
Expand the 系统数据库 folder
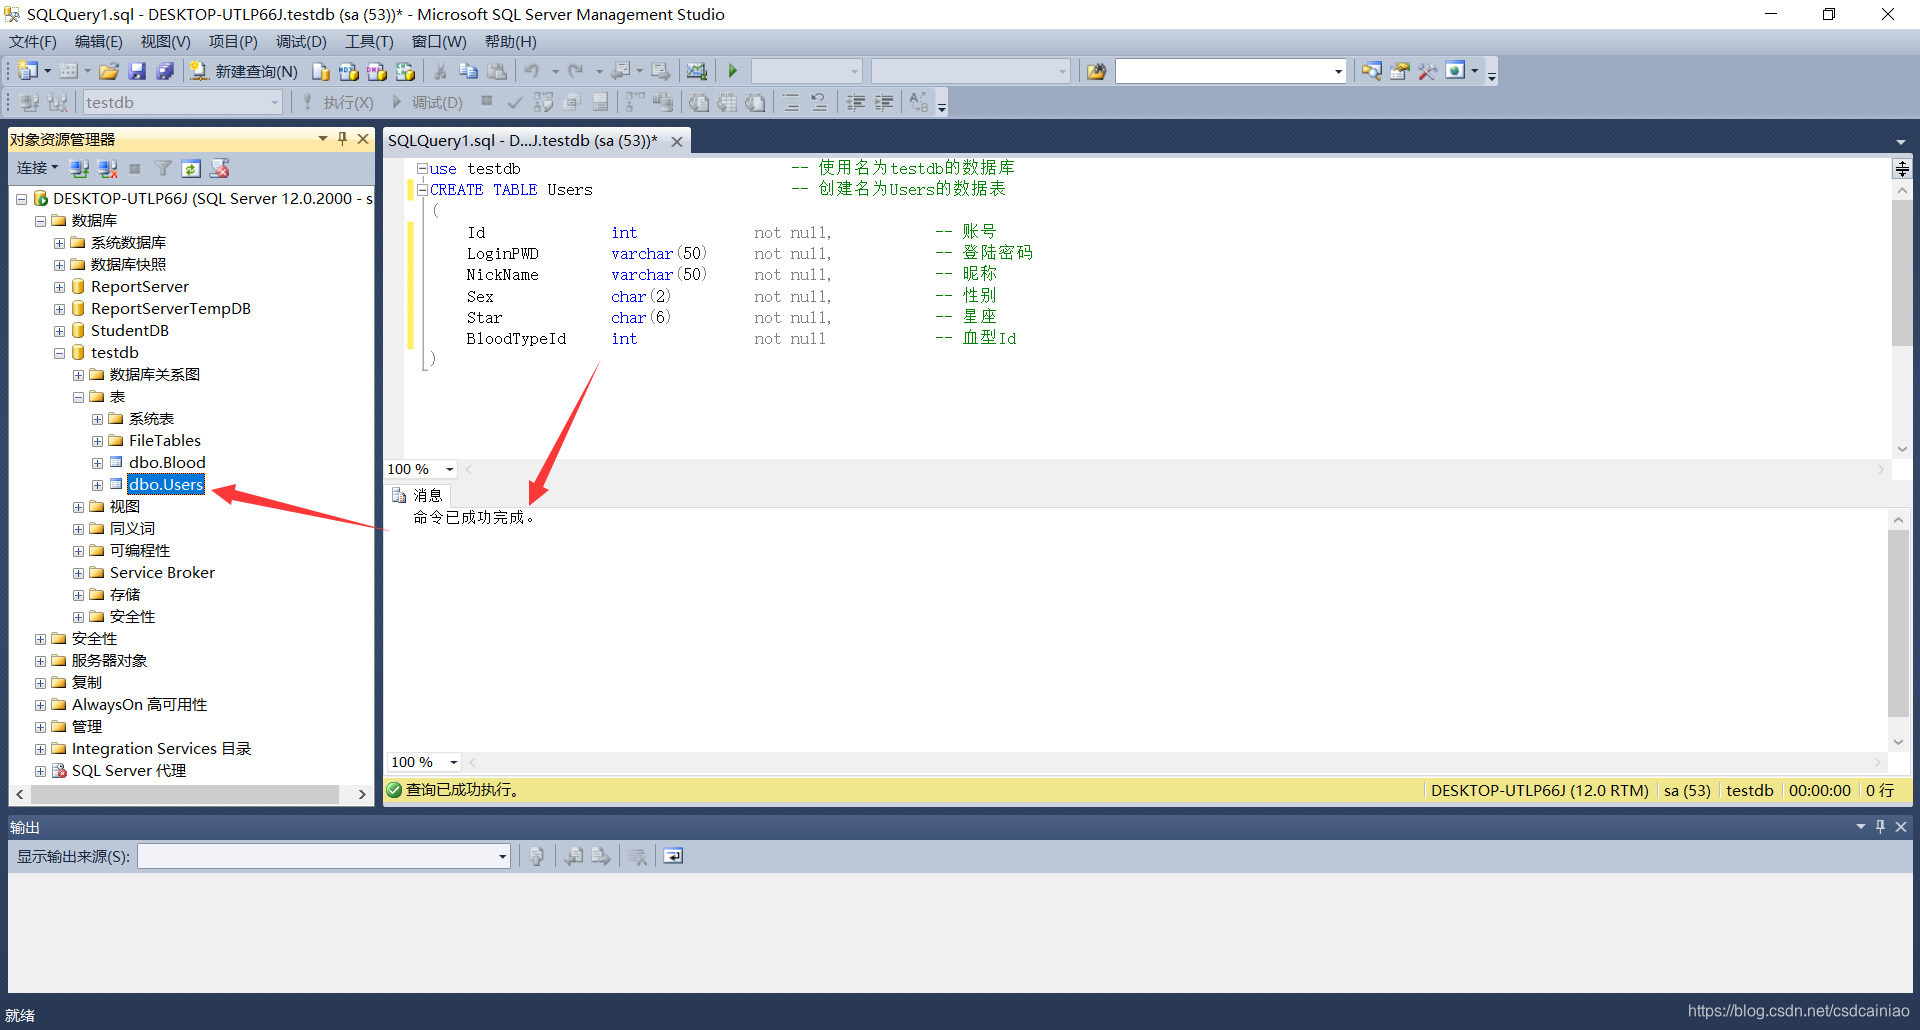[x=59, y=243]
